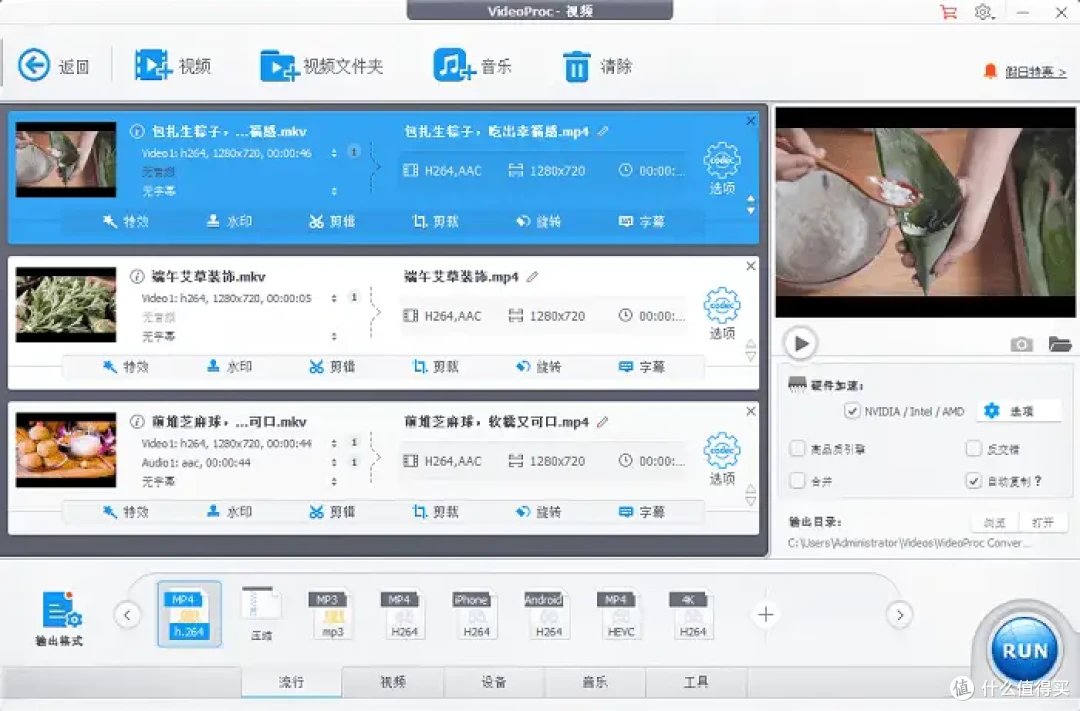Click 打开 to open output directory
Screen dimensions: 1080x711
(1043, 522)
